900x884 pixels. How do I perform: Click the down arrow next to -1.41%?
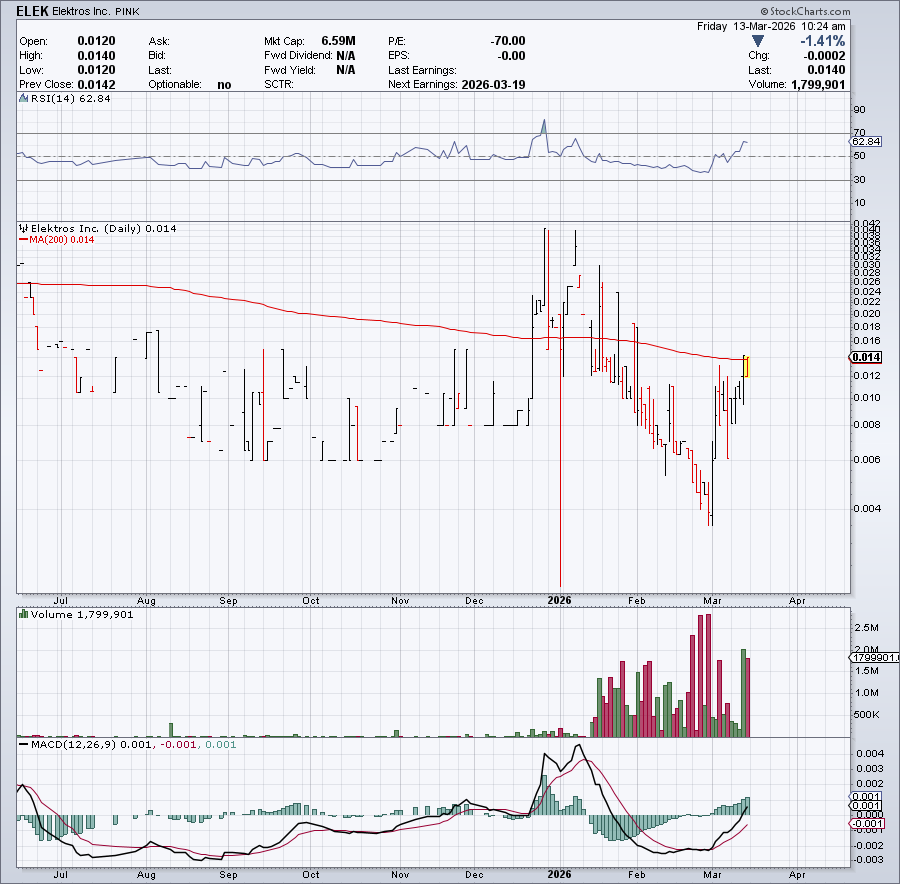coord(758,41)
